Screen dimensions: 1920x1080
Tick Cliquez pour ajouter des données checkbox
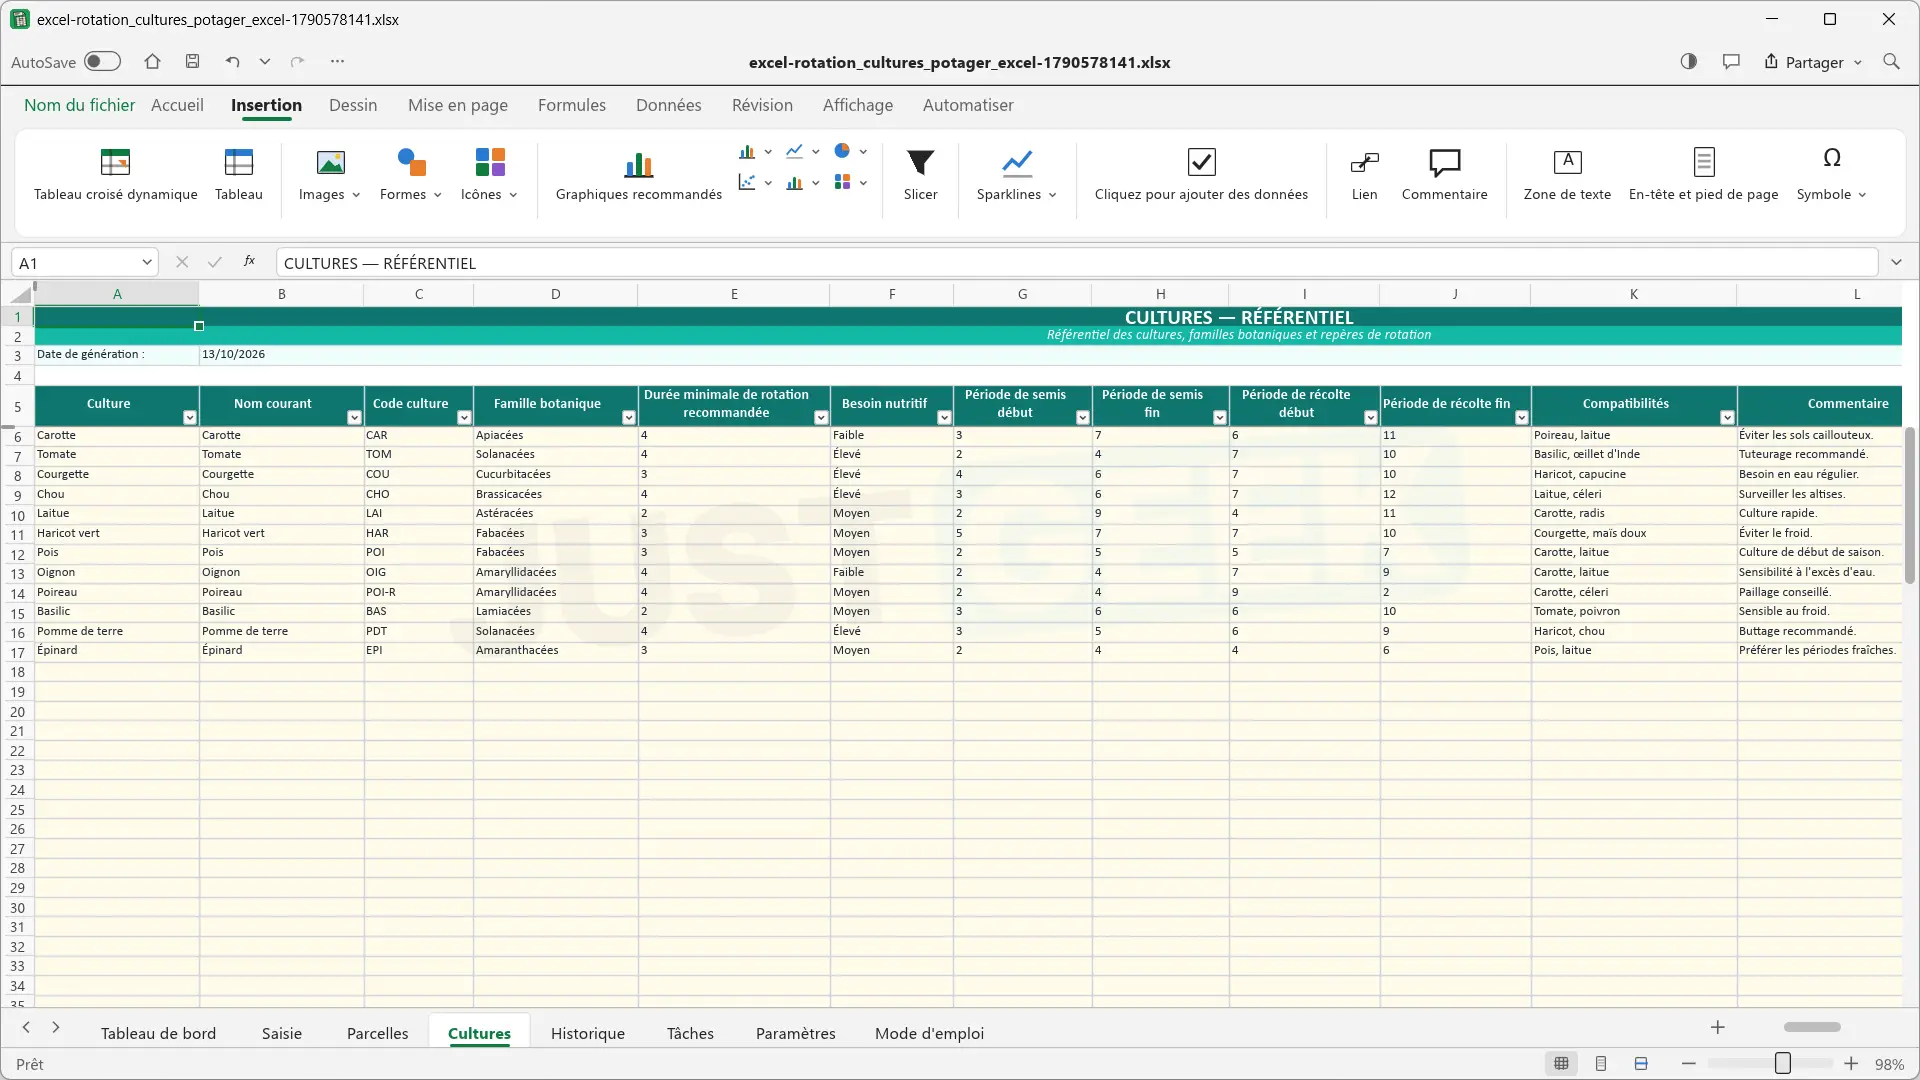point(1201,161)
